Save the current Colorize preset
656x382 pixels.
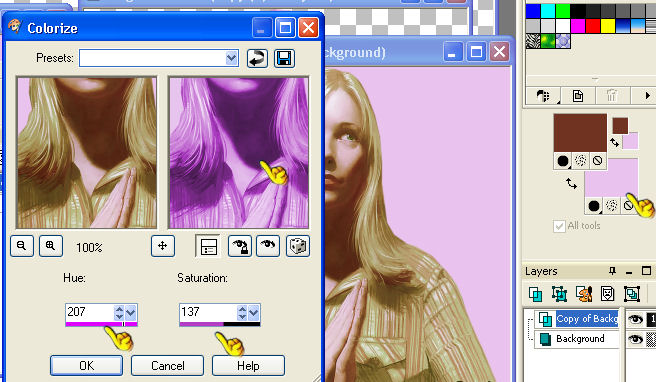coord(284,58)
